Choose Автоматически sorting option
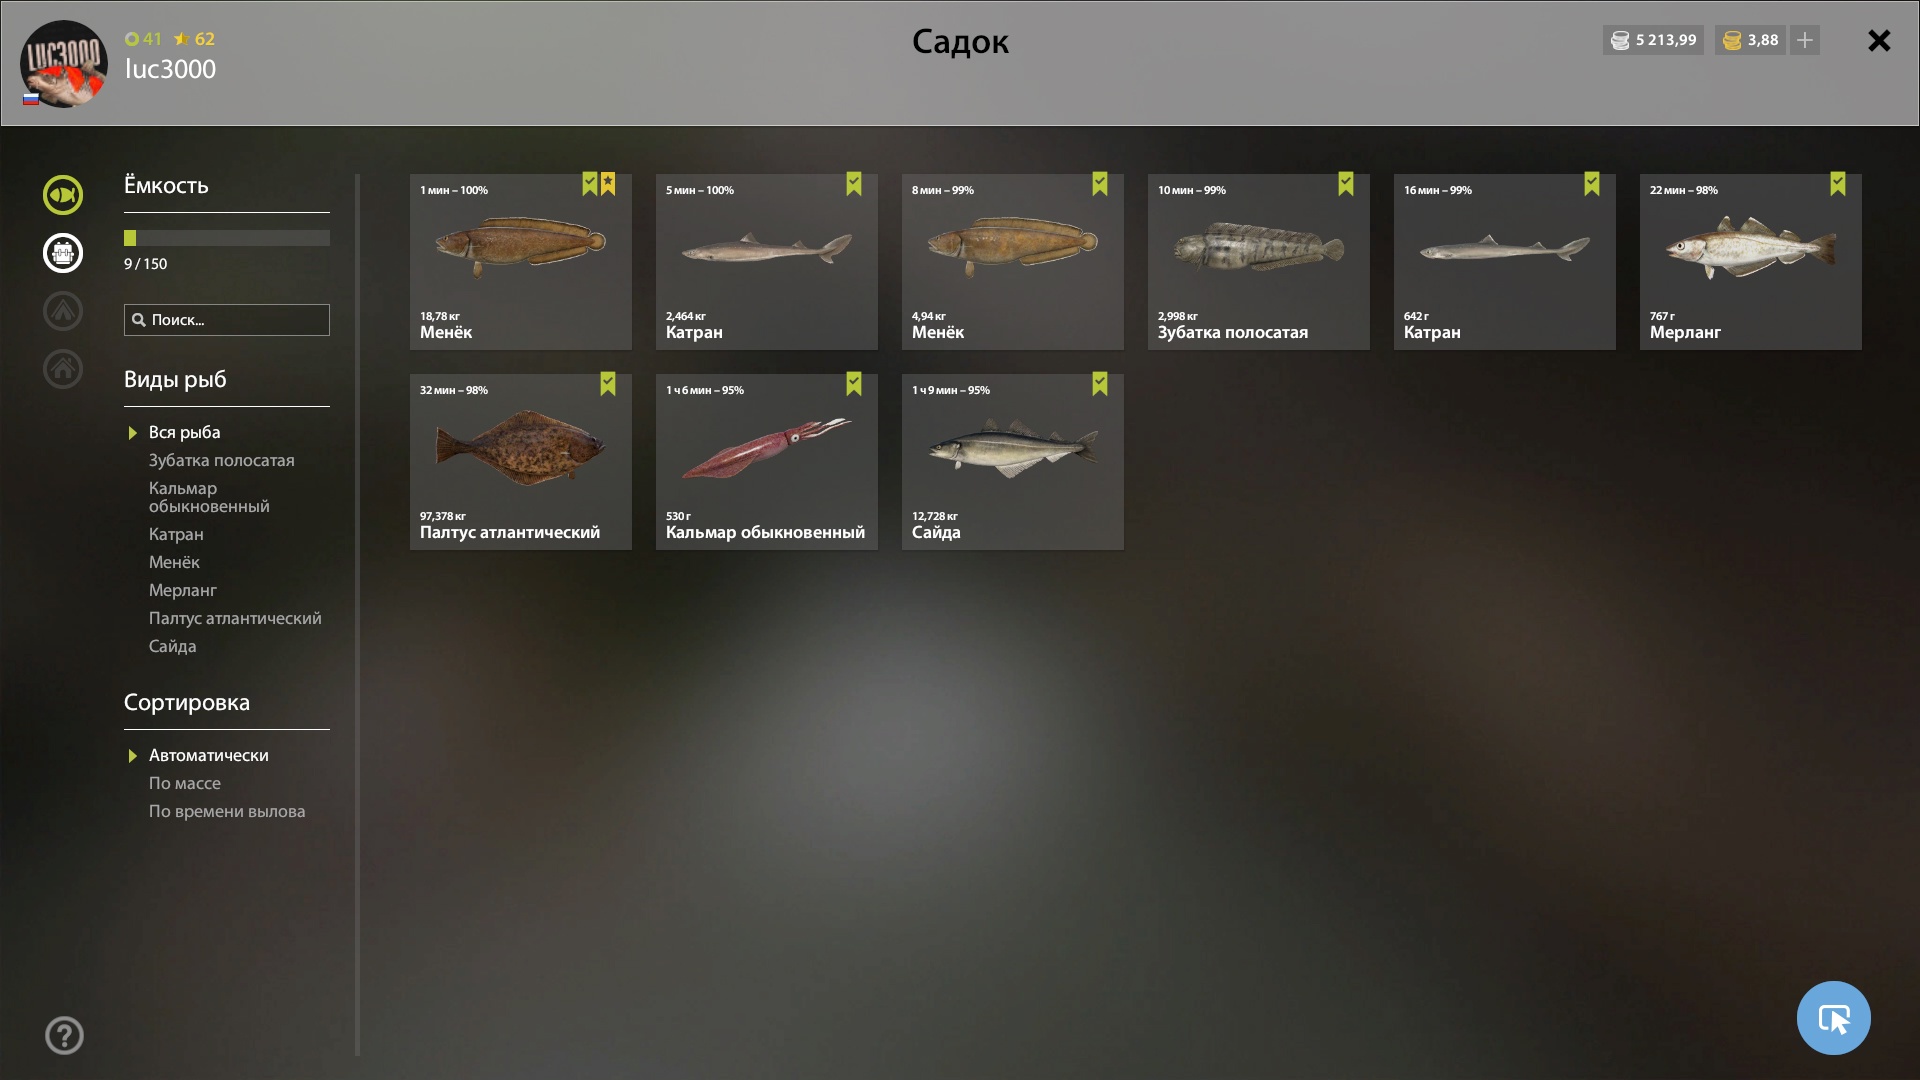Screen dimensions: 1920x1080 (x=209, y=755)
